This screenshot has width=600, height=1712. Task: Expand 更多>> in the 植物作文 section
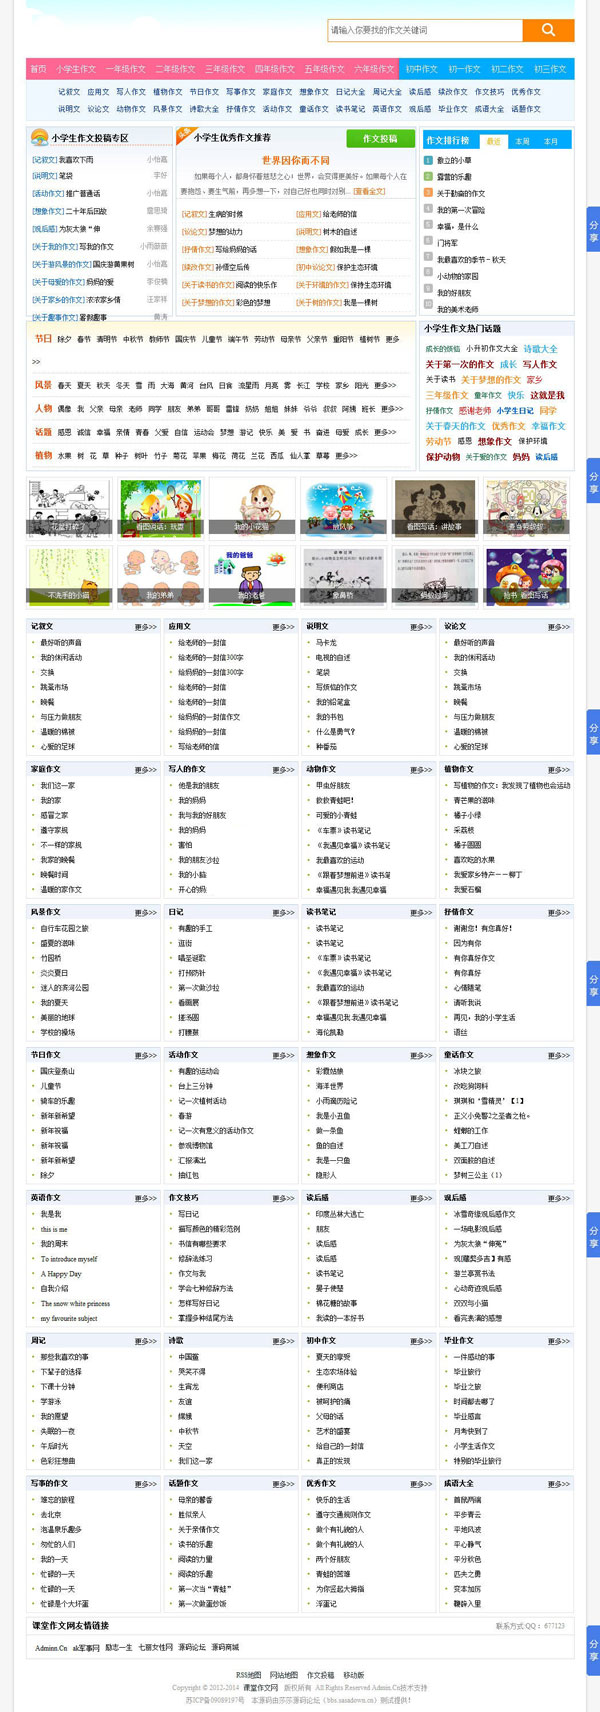point(559,770)
